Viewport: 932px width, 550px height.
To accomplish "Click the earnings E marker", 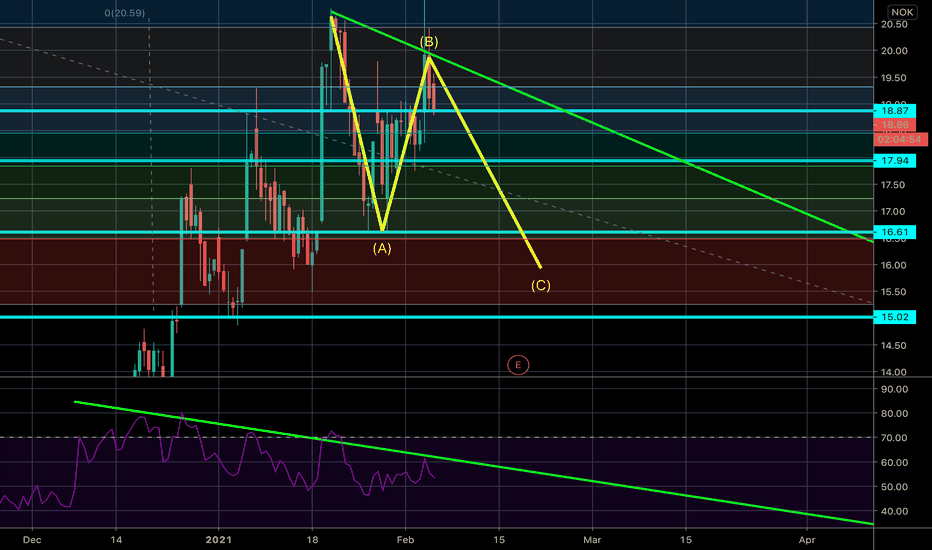I will (518, 365).
